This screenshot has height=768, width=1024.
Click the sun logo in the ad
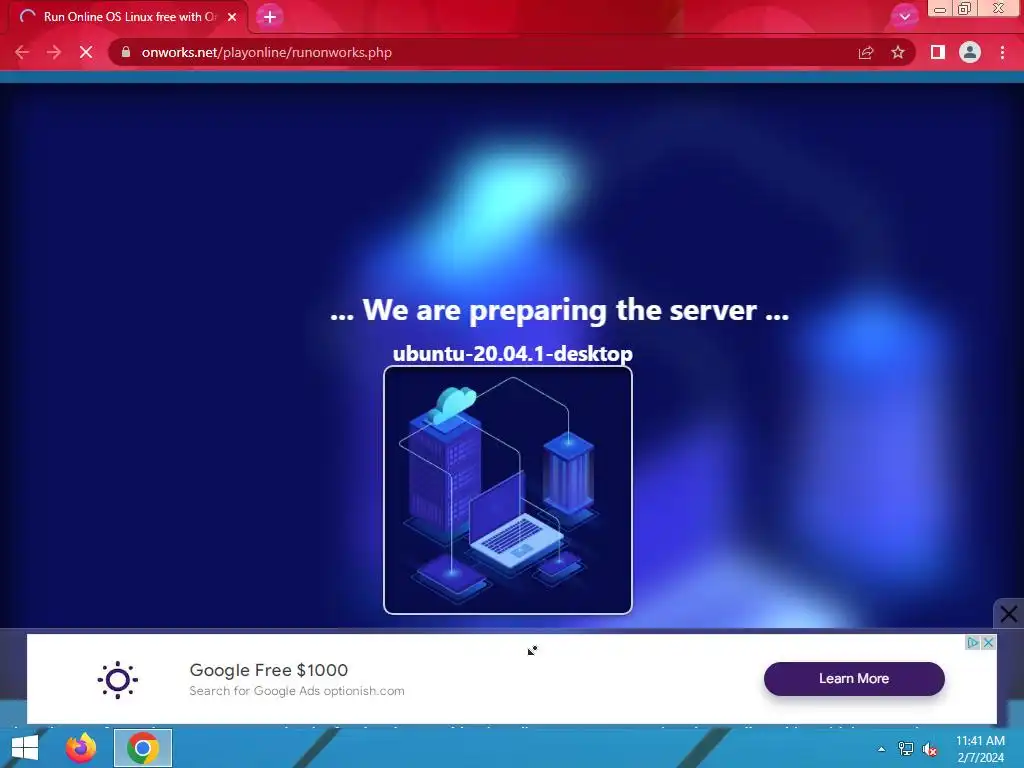[118, 680]
